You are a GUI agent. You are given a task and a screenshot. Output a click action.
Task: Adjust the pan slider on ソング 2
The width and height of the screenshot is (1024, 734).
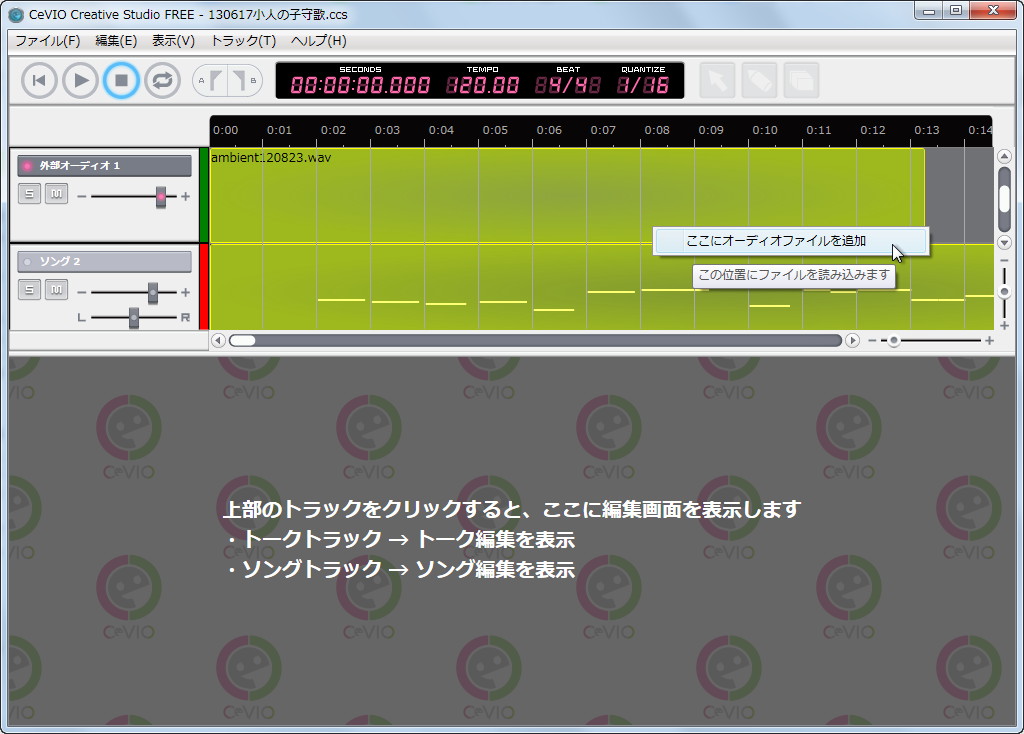click(133, 317)
